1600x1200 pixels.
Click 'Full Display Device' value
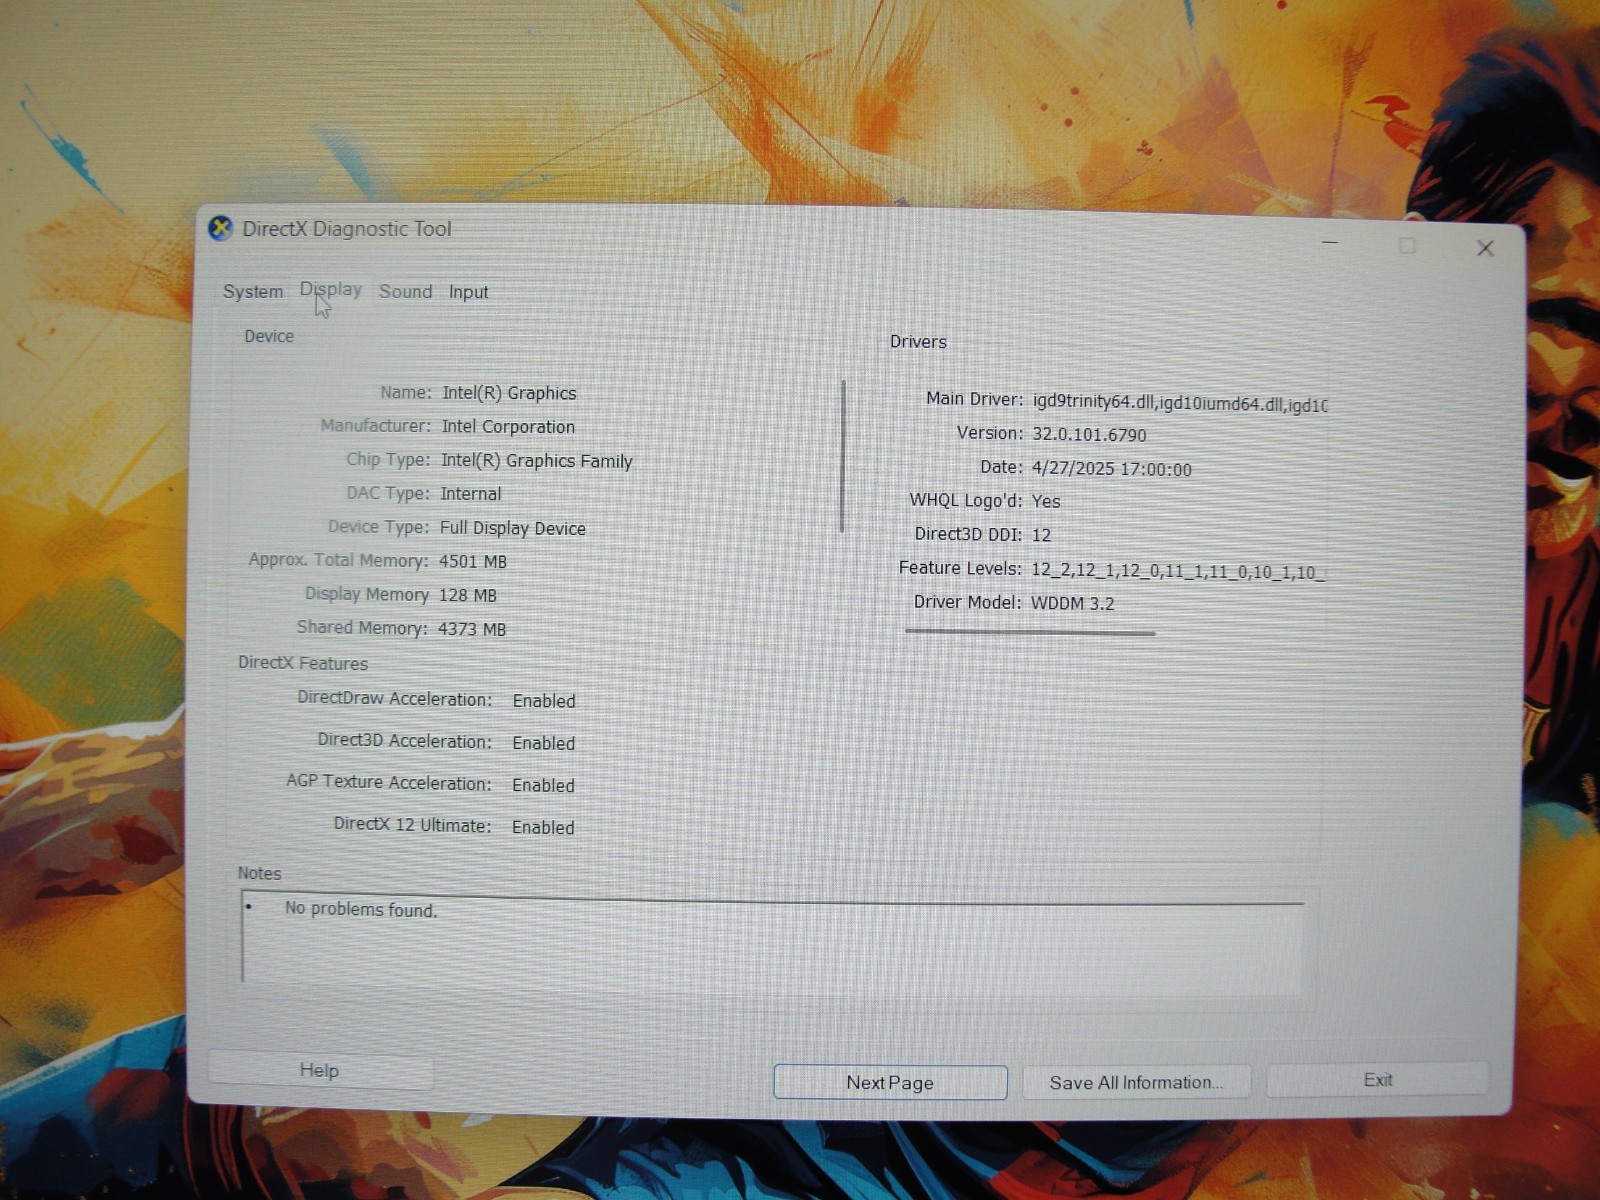(513, 528)
